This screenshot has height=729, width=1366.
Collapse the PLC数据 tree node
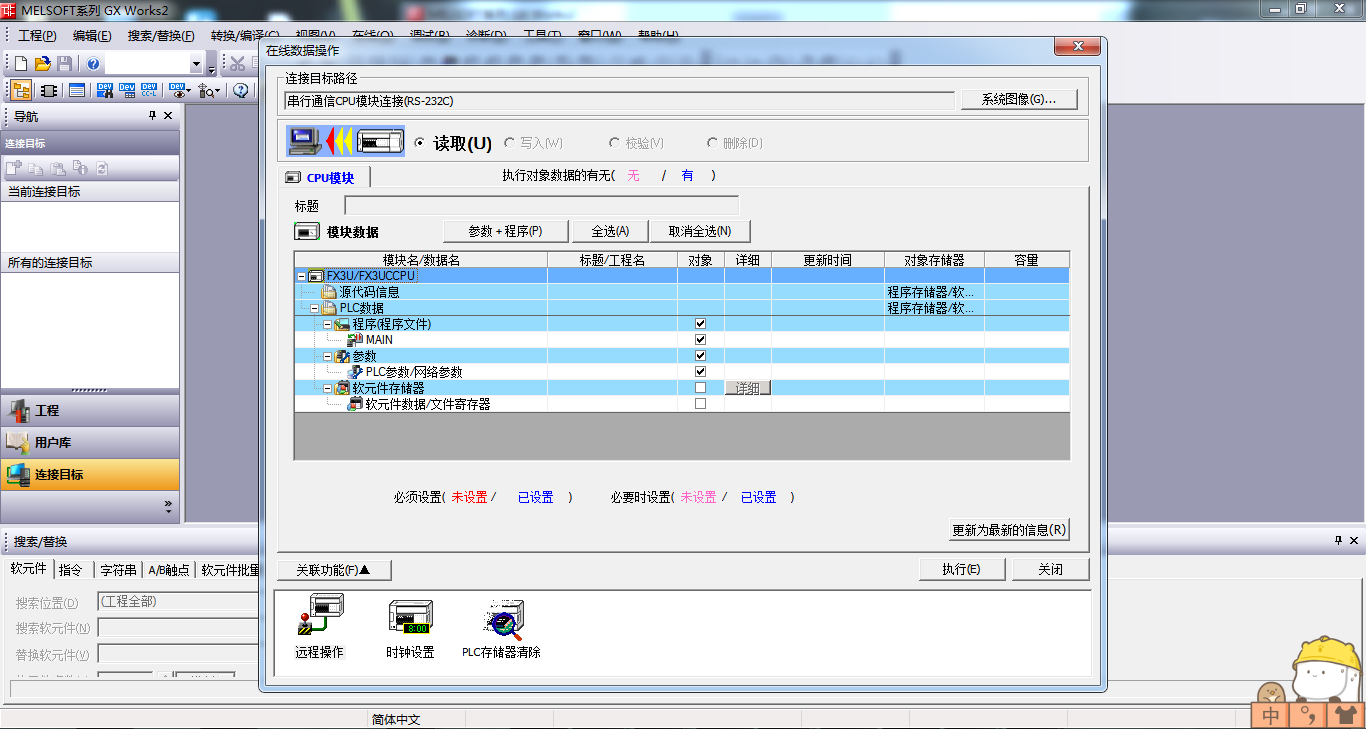[x=314, y=308]
